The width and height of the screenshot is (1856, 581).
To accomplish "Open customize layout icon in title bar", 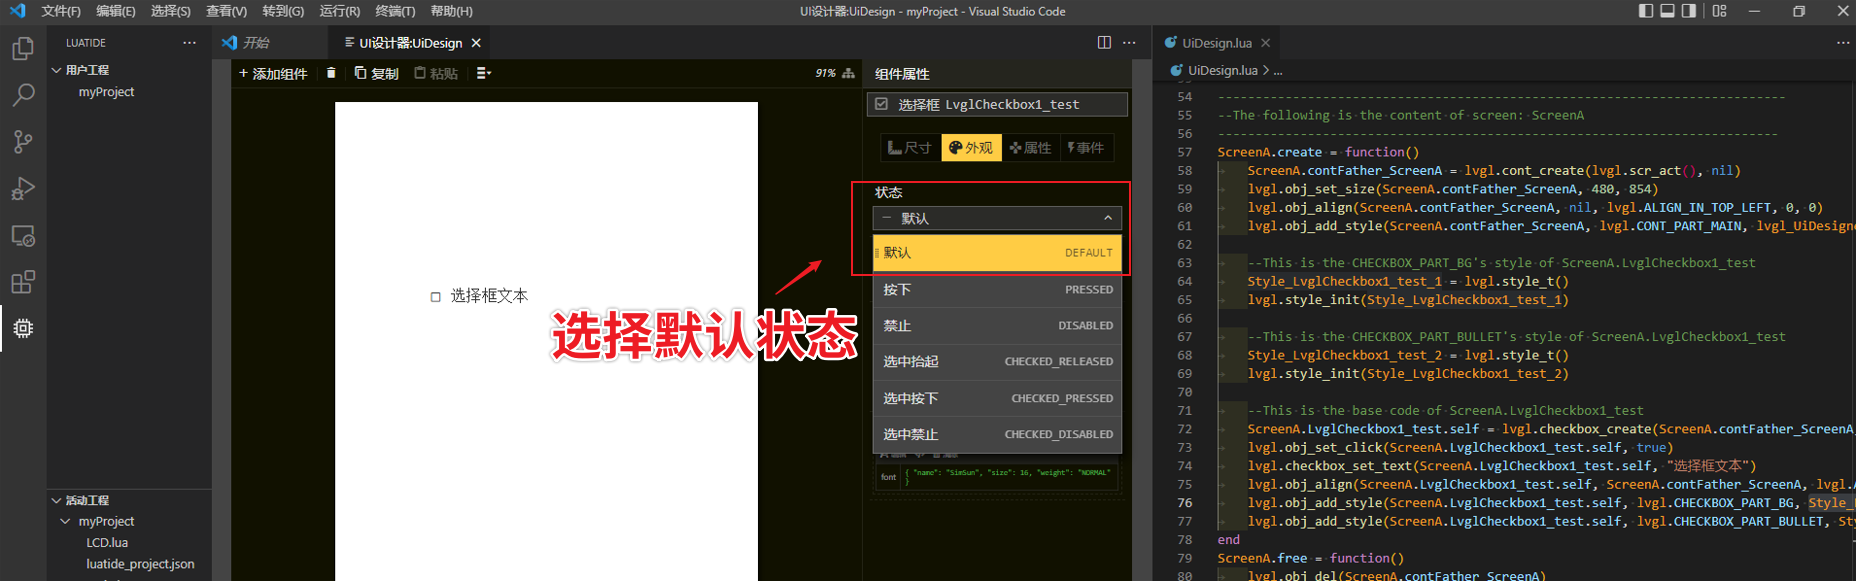I will [x=1719, y=11].
